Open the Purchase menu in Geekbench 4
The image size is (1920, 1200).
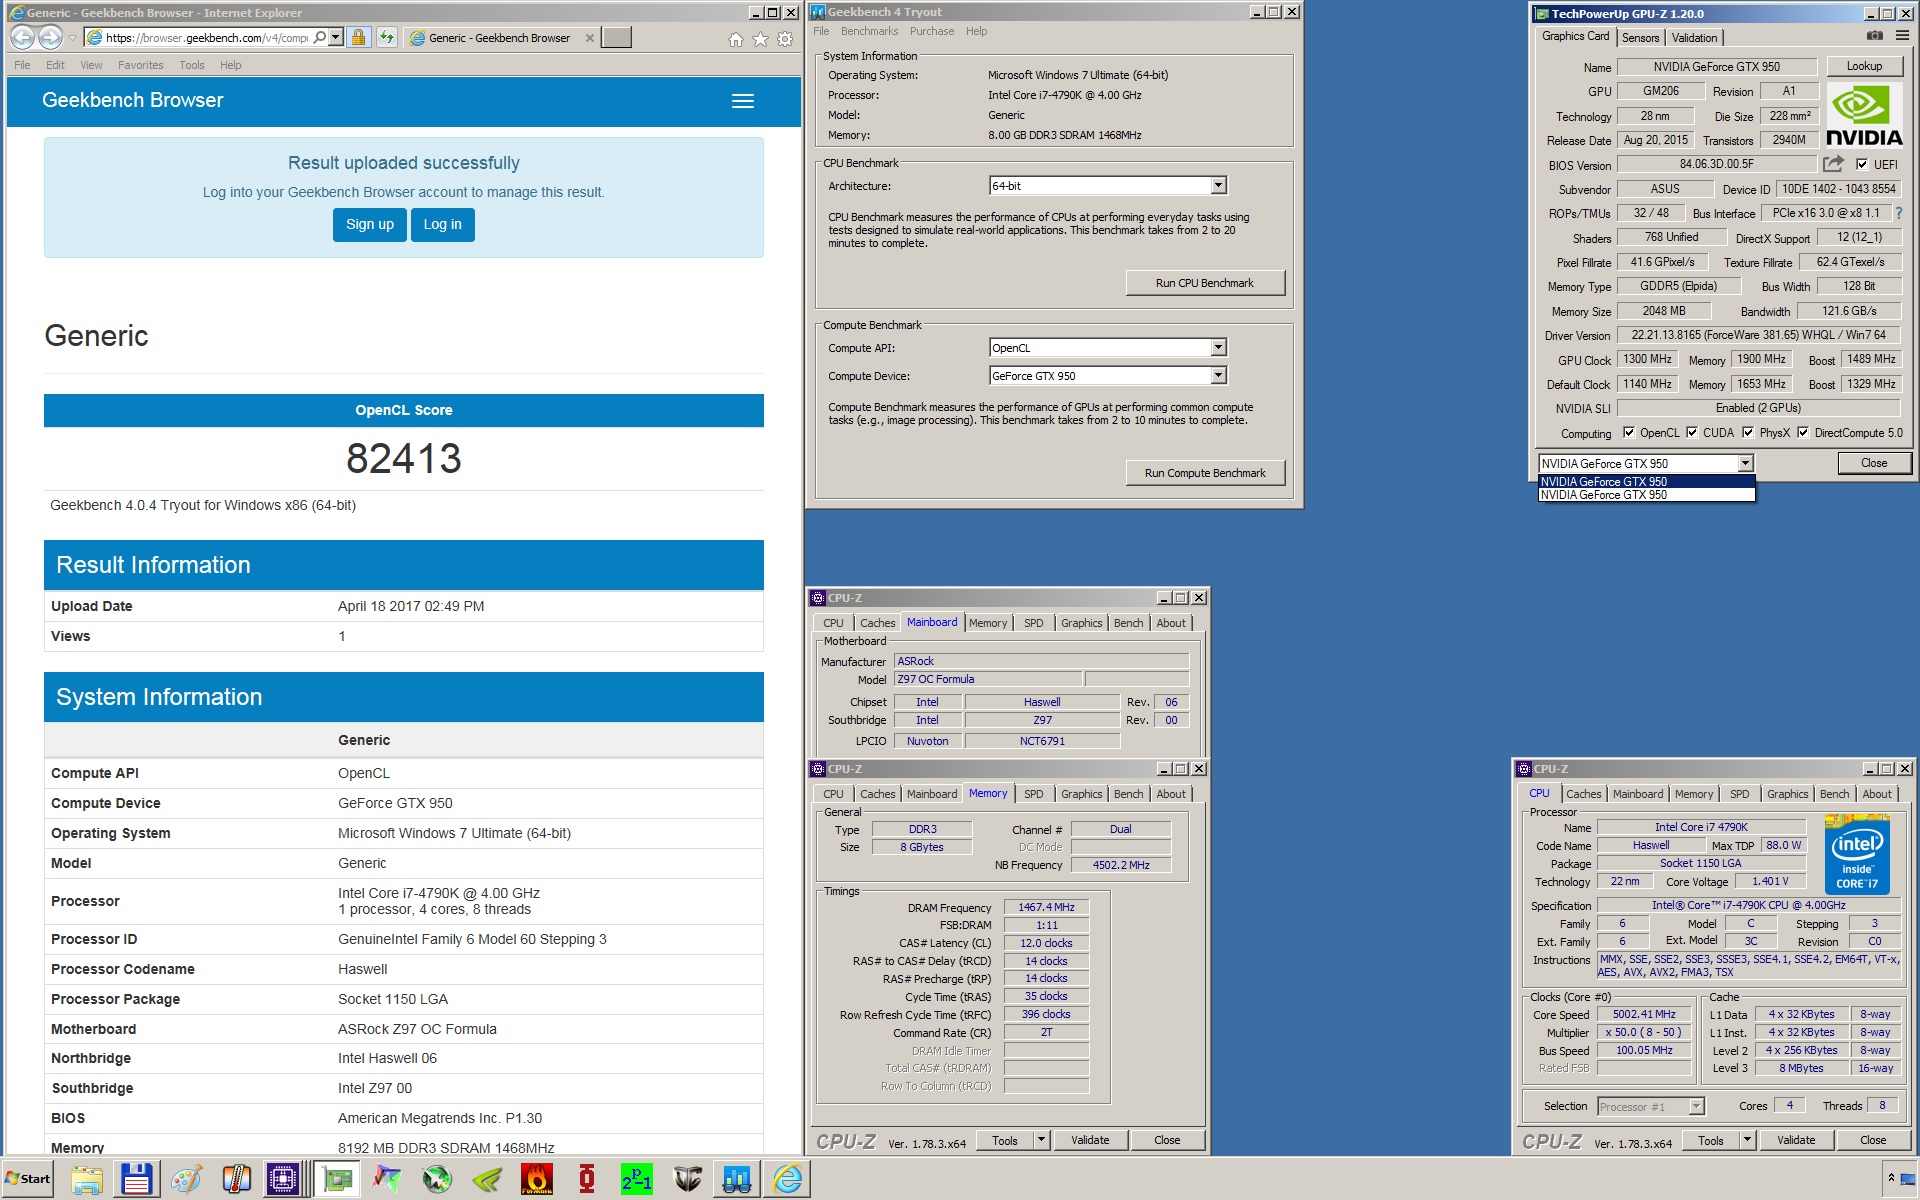(x=932, y=31)
